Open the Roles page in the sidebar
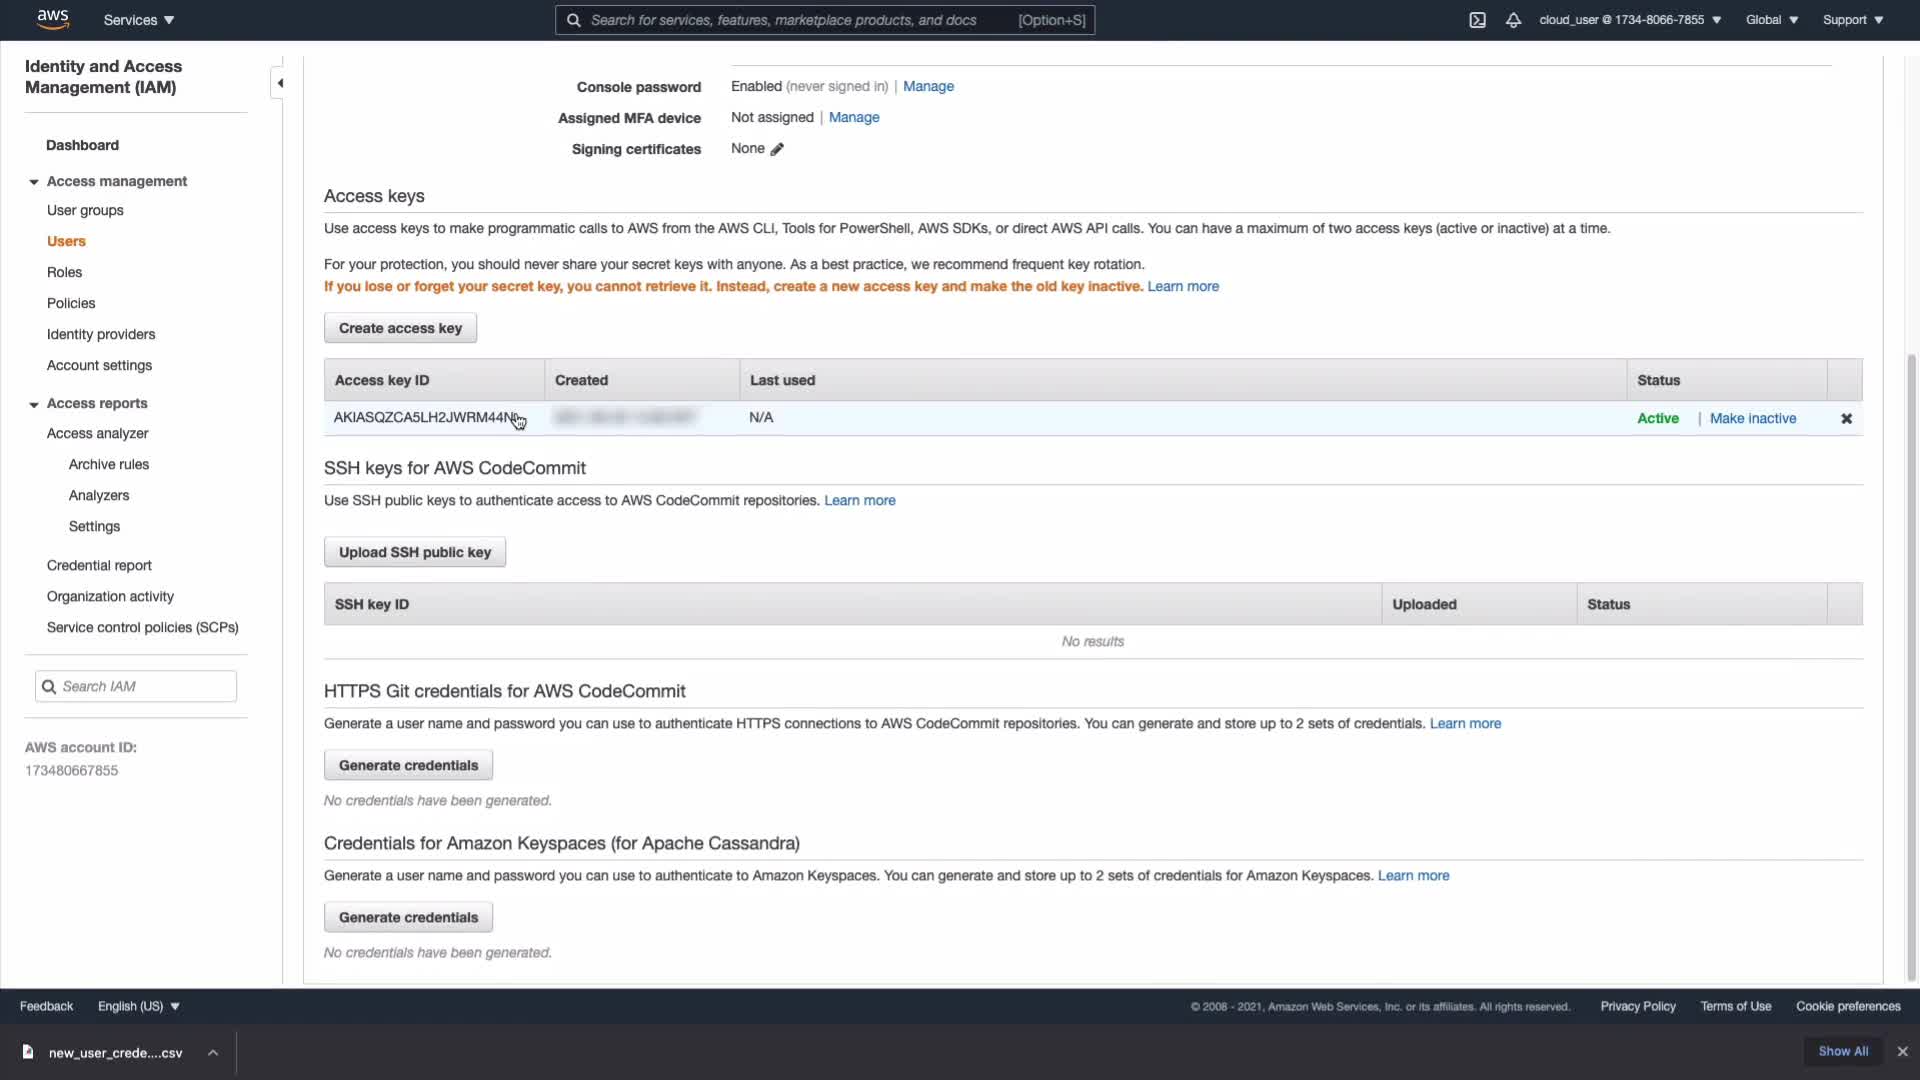Viewport: 1920px width, 1080px height. click(x=64, y=272)
